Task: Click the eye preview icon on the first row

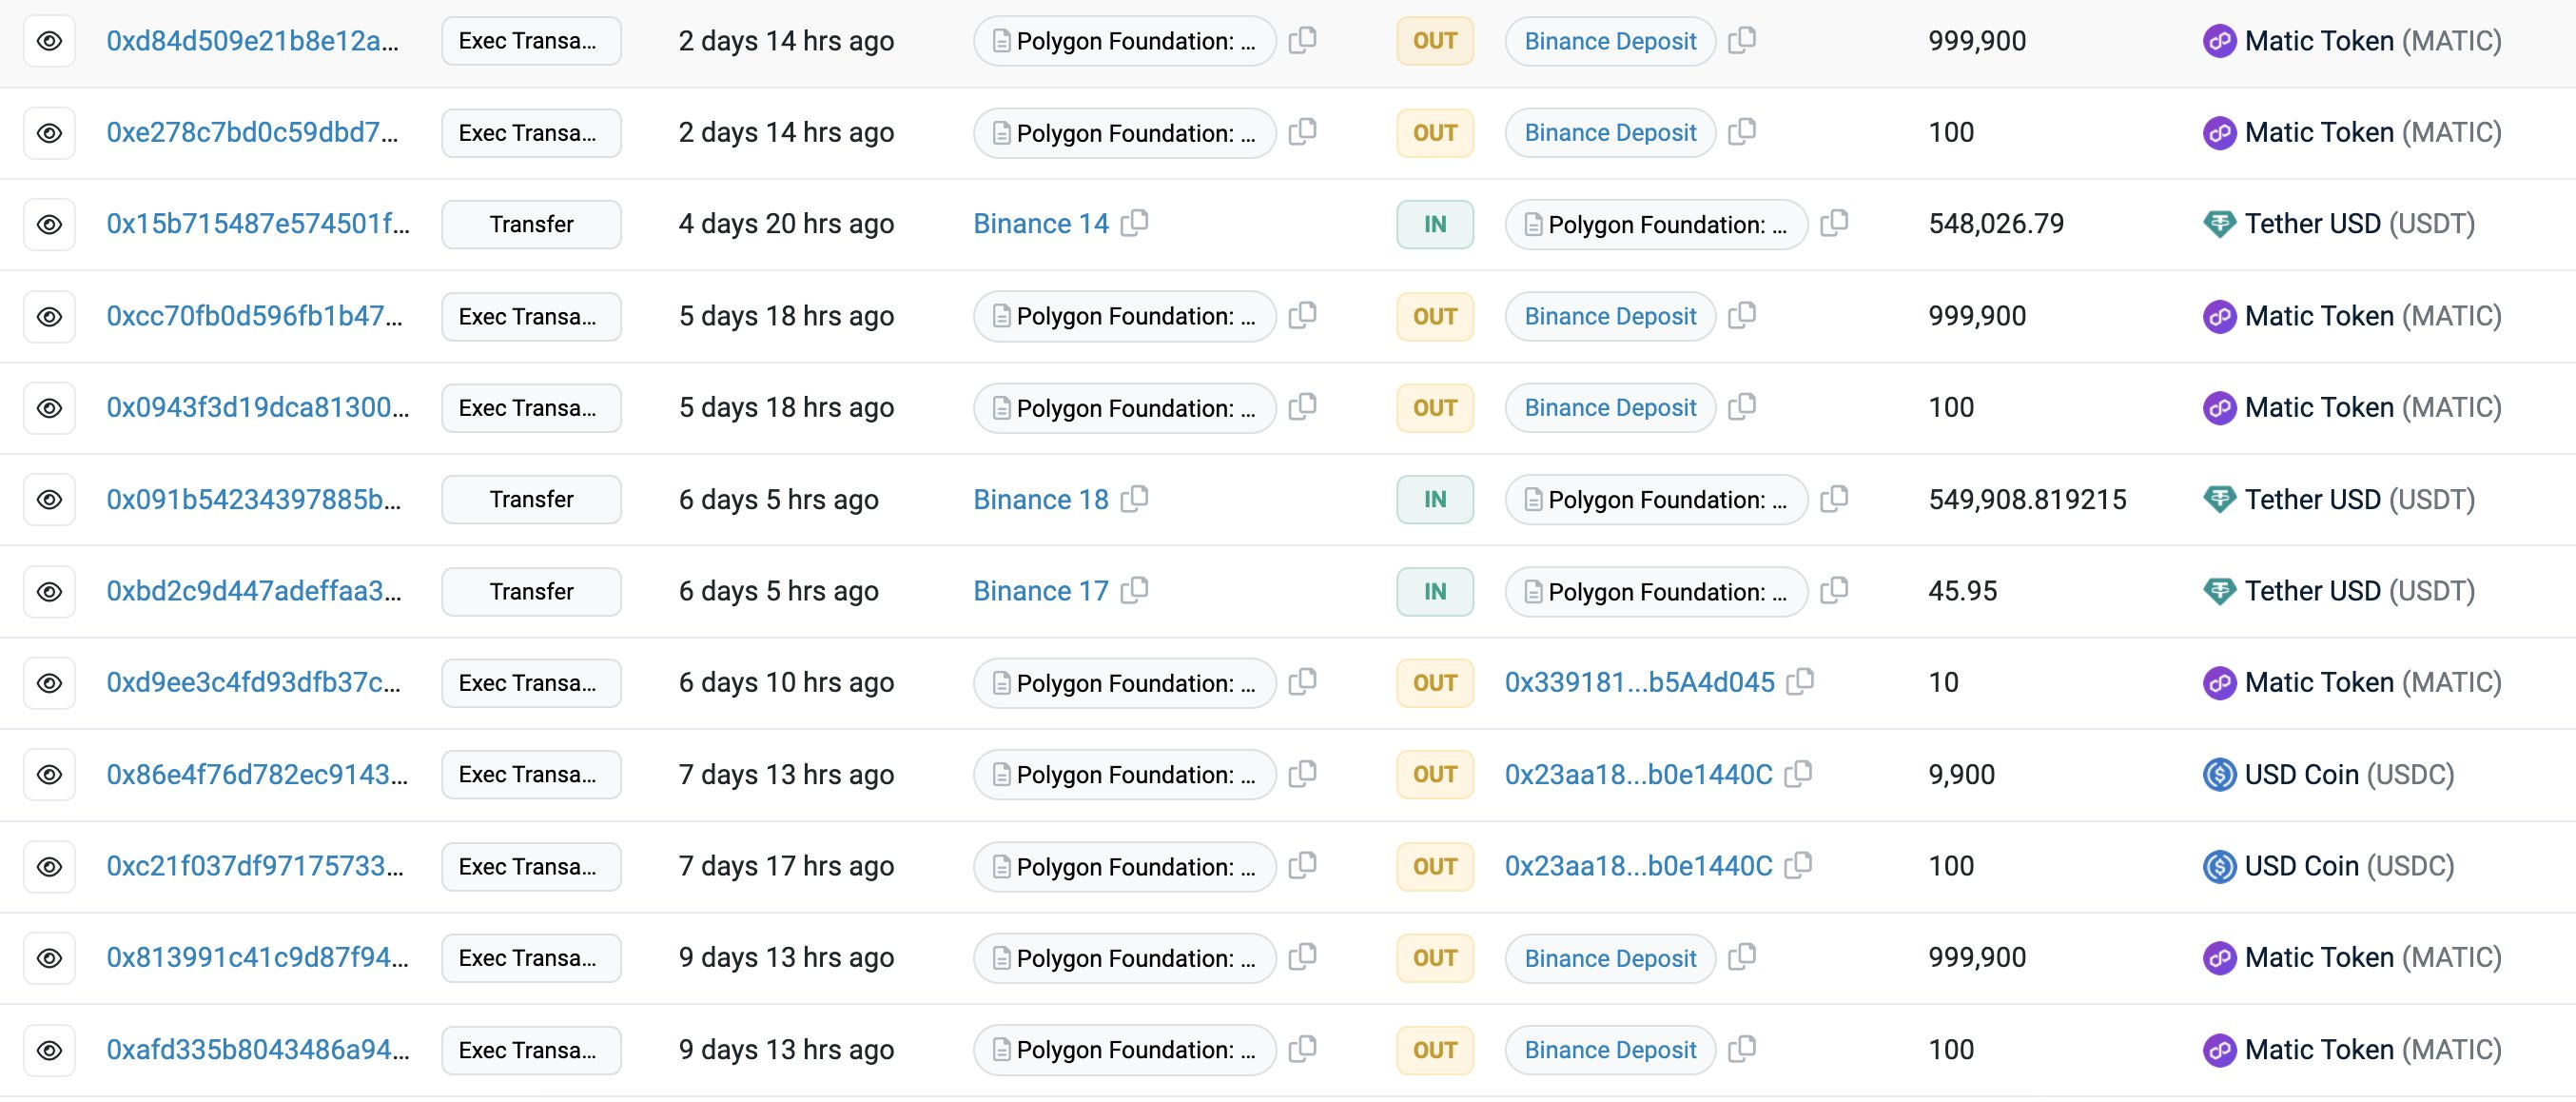Action: 49,41
